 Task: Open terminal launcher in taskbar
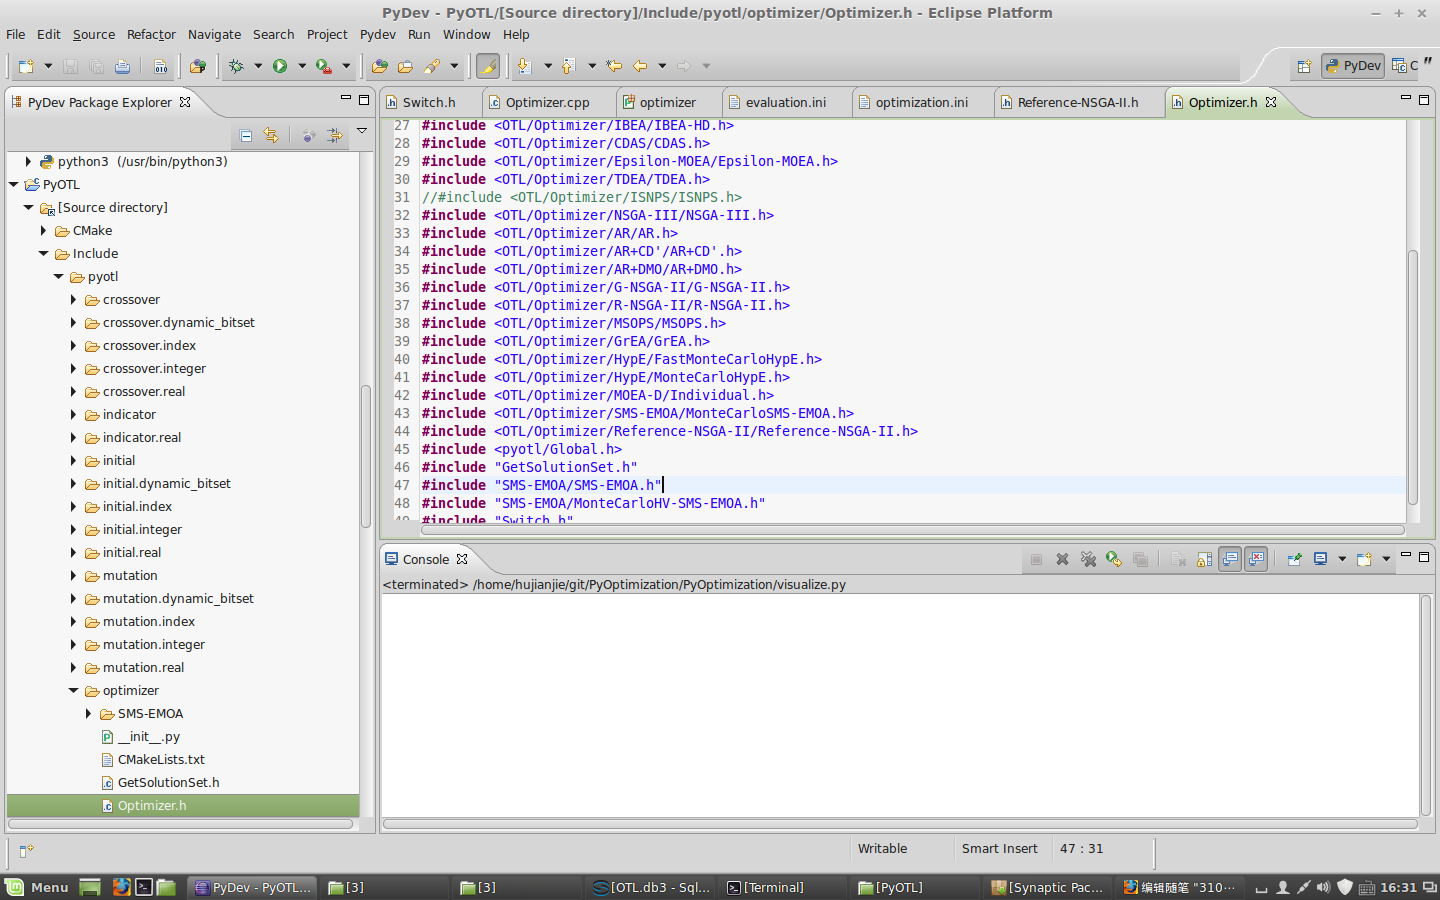144,887
